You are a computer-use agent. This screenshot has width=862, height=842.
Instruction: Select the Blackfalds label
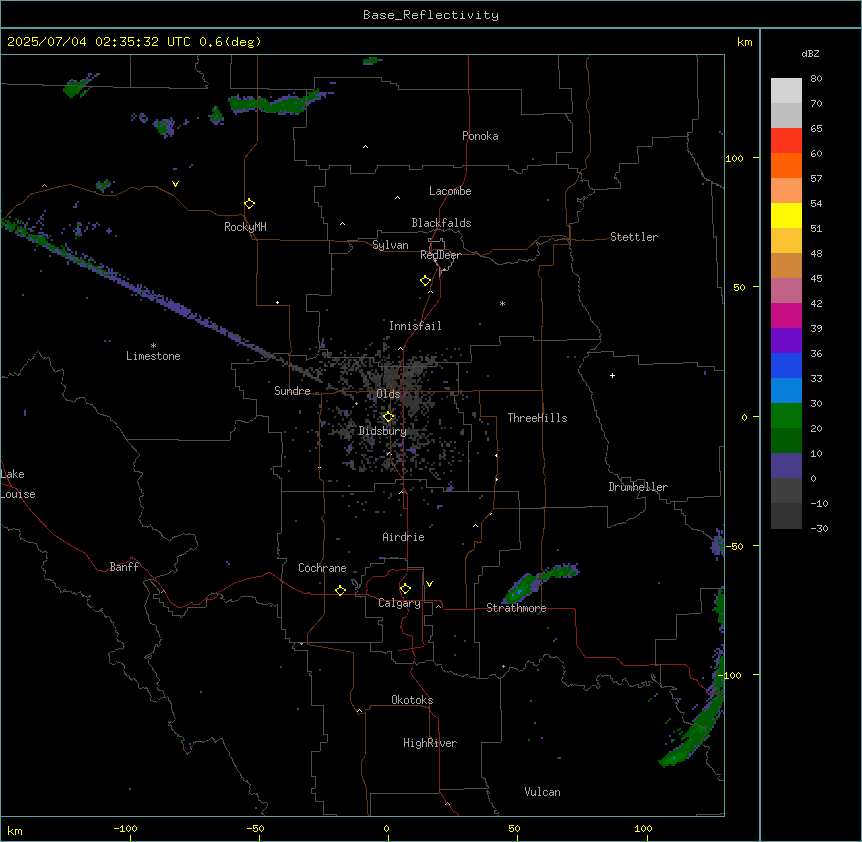point(441,223)
